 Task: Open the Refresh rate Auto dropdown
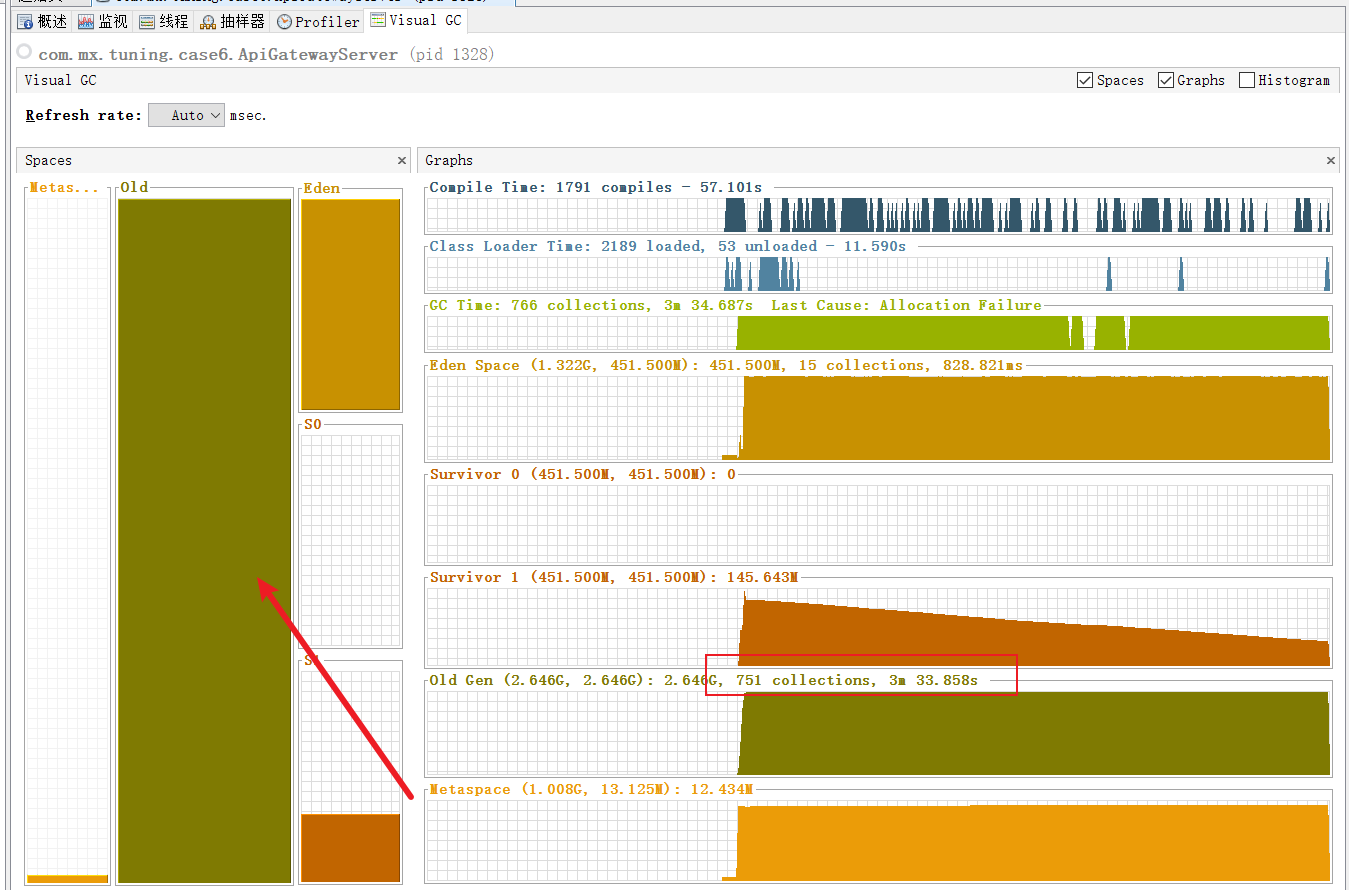187,115
